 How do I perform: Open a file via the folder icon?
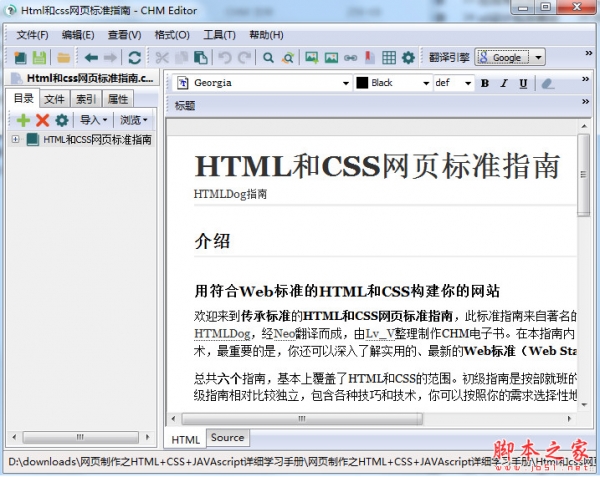64,58
